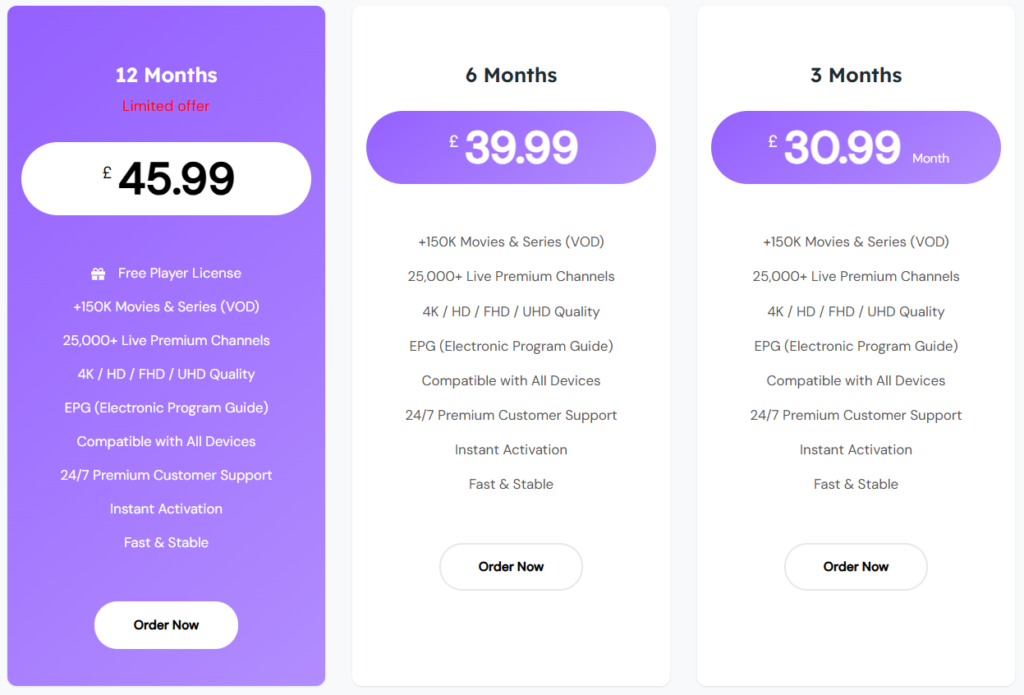Screen dimensions: 1024x695
Task: Click Compatible with All Devices in 3 Months card
Action: pos(856,381)
